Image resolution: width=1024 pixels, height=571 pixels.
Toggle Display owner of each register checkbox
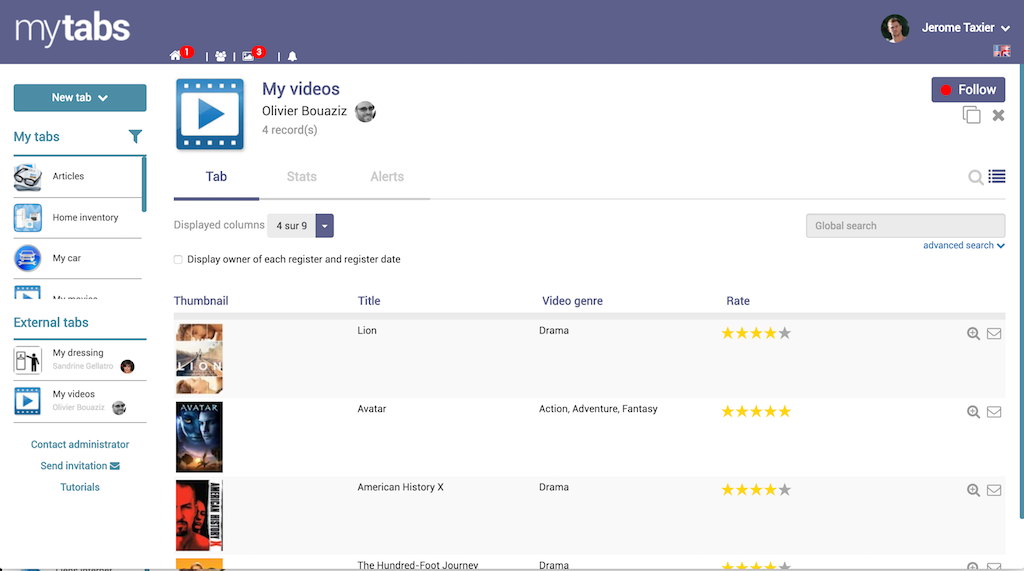tap(178, 259)
